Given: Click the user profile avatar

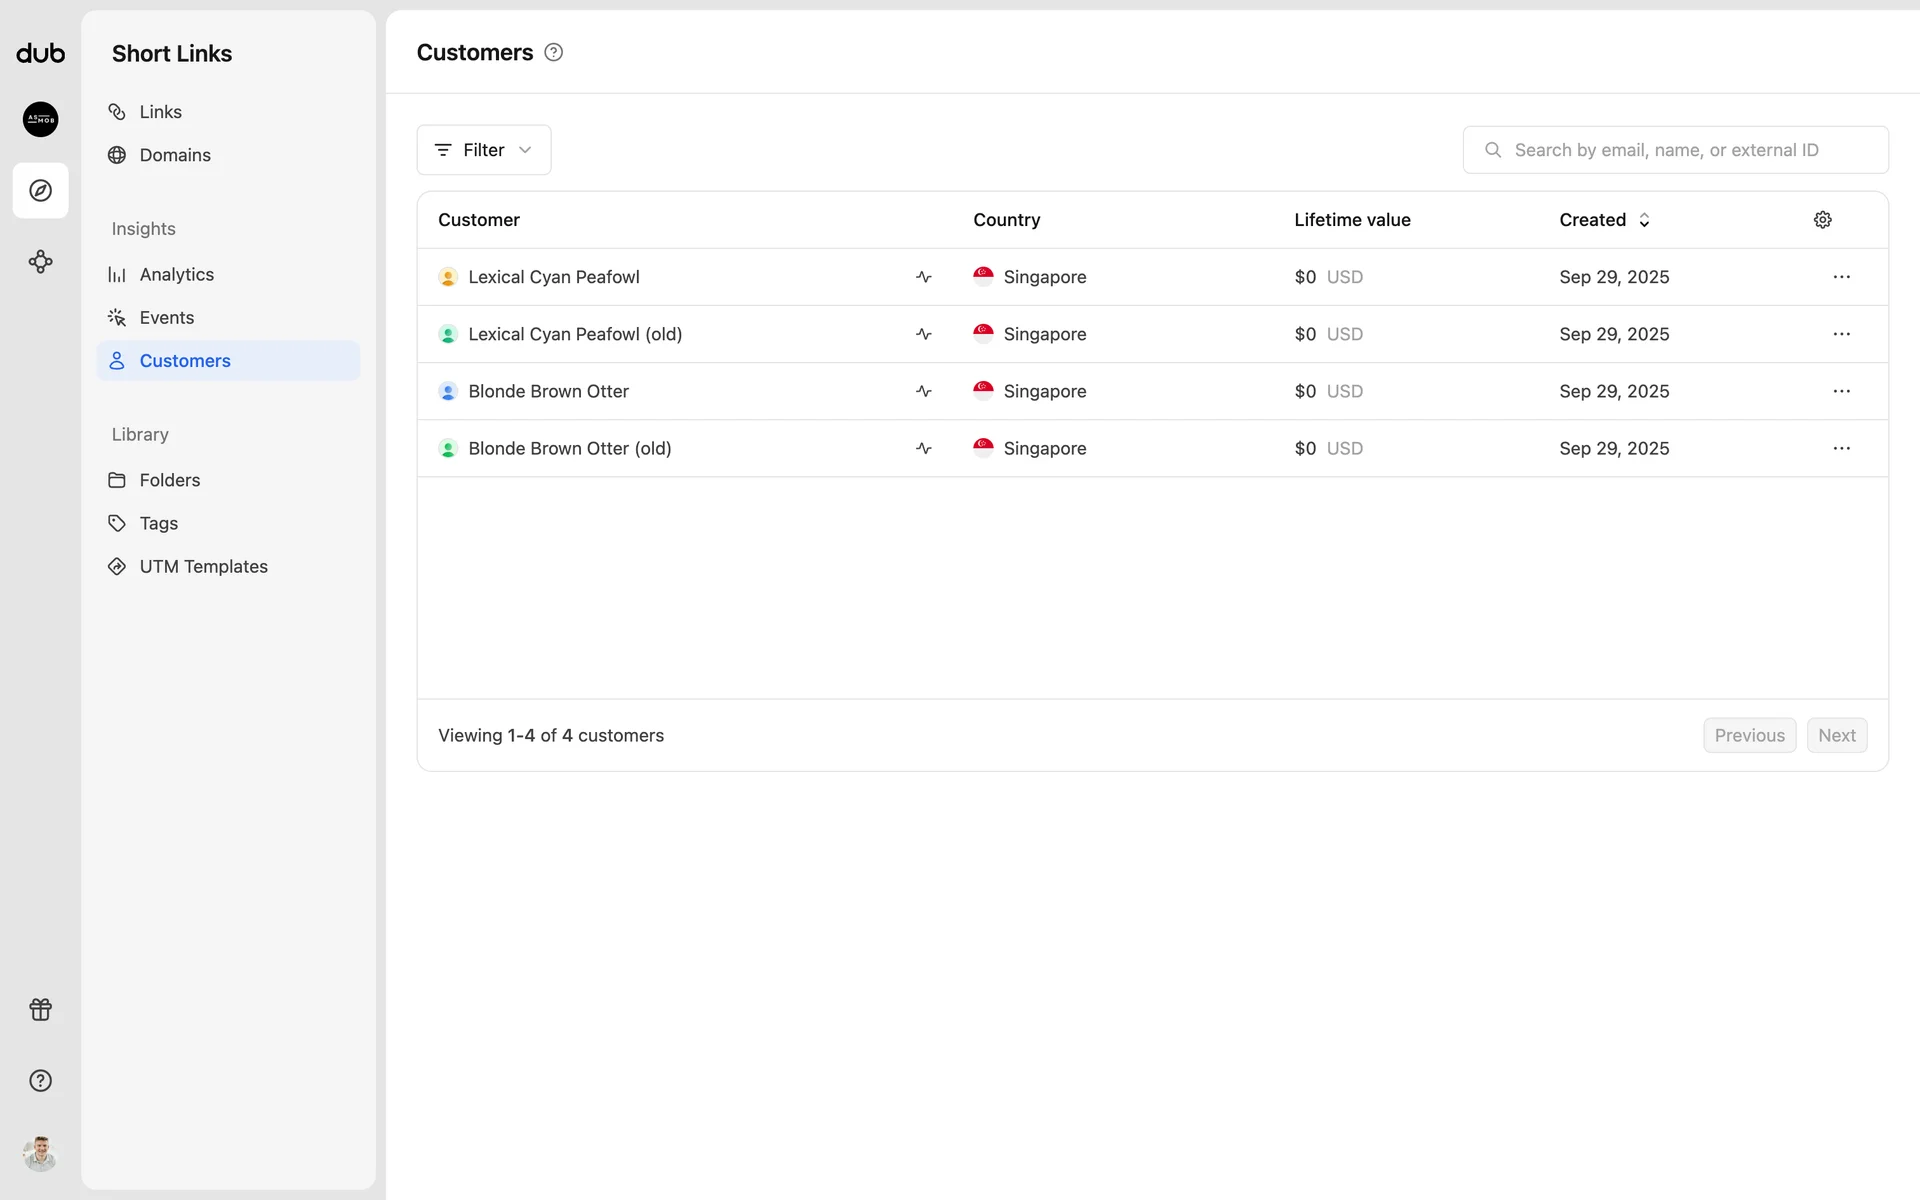Looking at the screenshot, I should (40, 1153).
